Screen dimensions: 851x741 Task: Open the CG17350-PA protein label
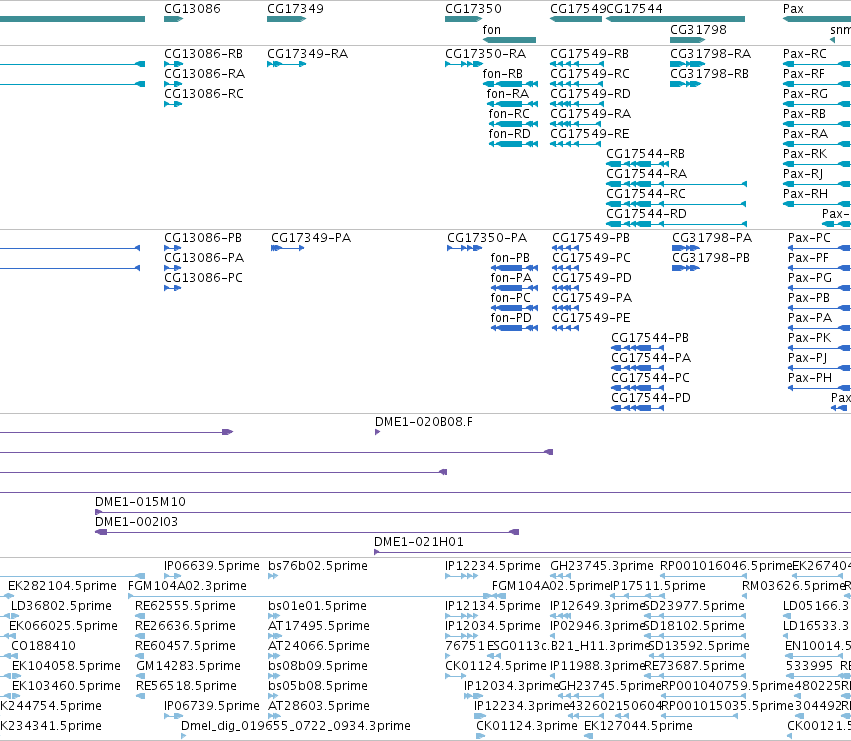[x=487, y=238]
